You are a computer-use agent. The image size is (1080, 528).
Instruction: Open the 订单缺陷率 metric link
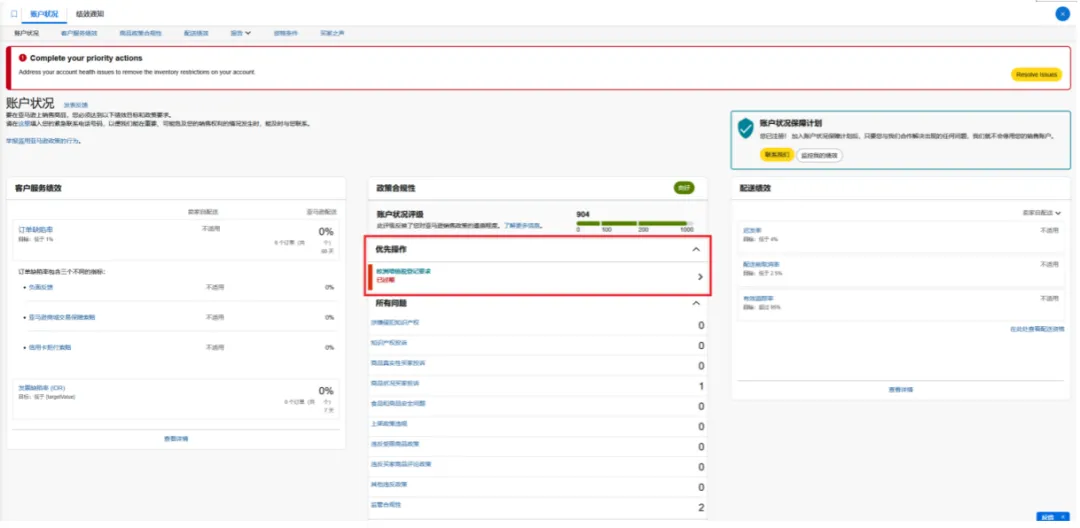36,229
